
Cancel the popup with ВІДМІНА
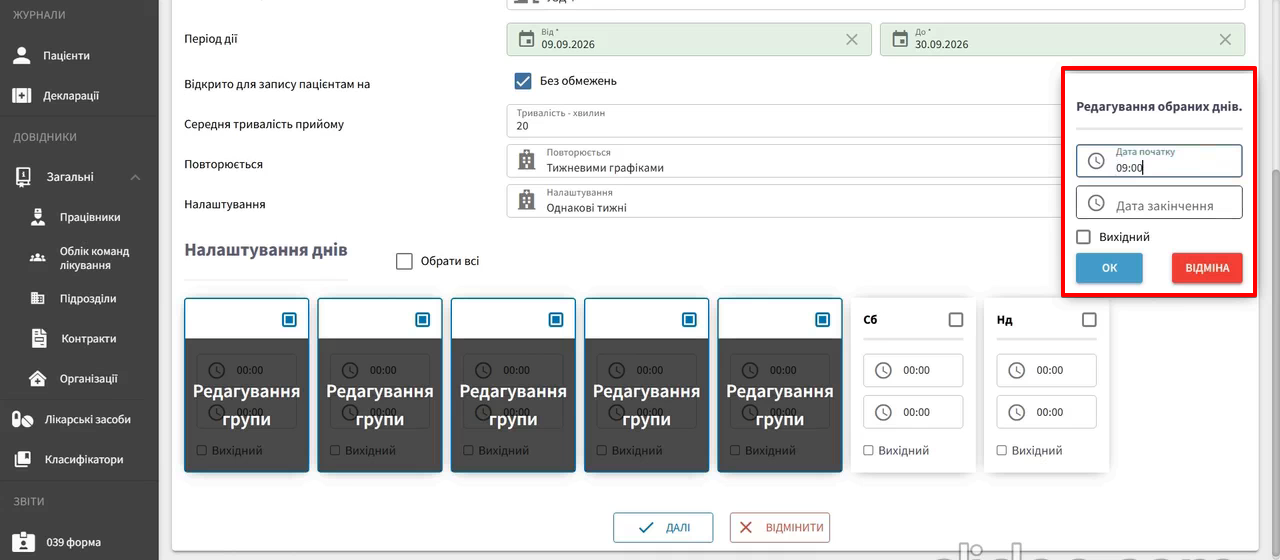tap(1207, 268)
